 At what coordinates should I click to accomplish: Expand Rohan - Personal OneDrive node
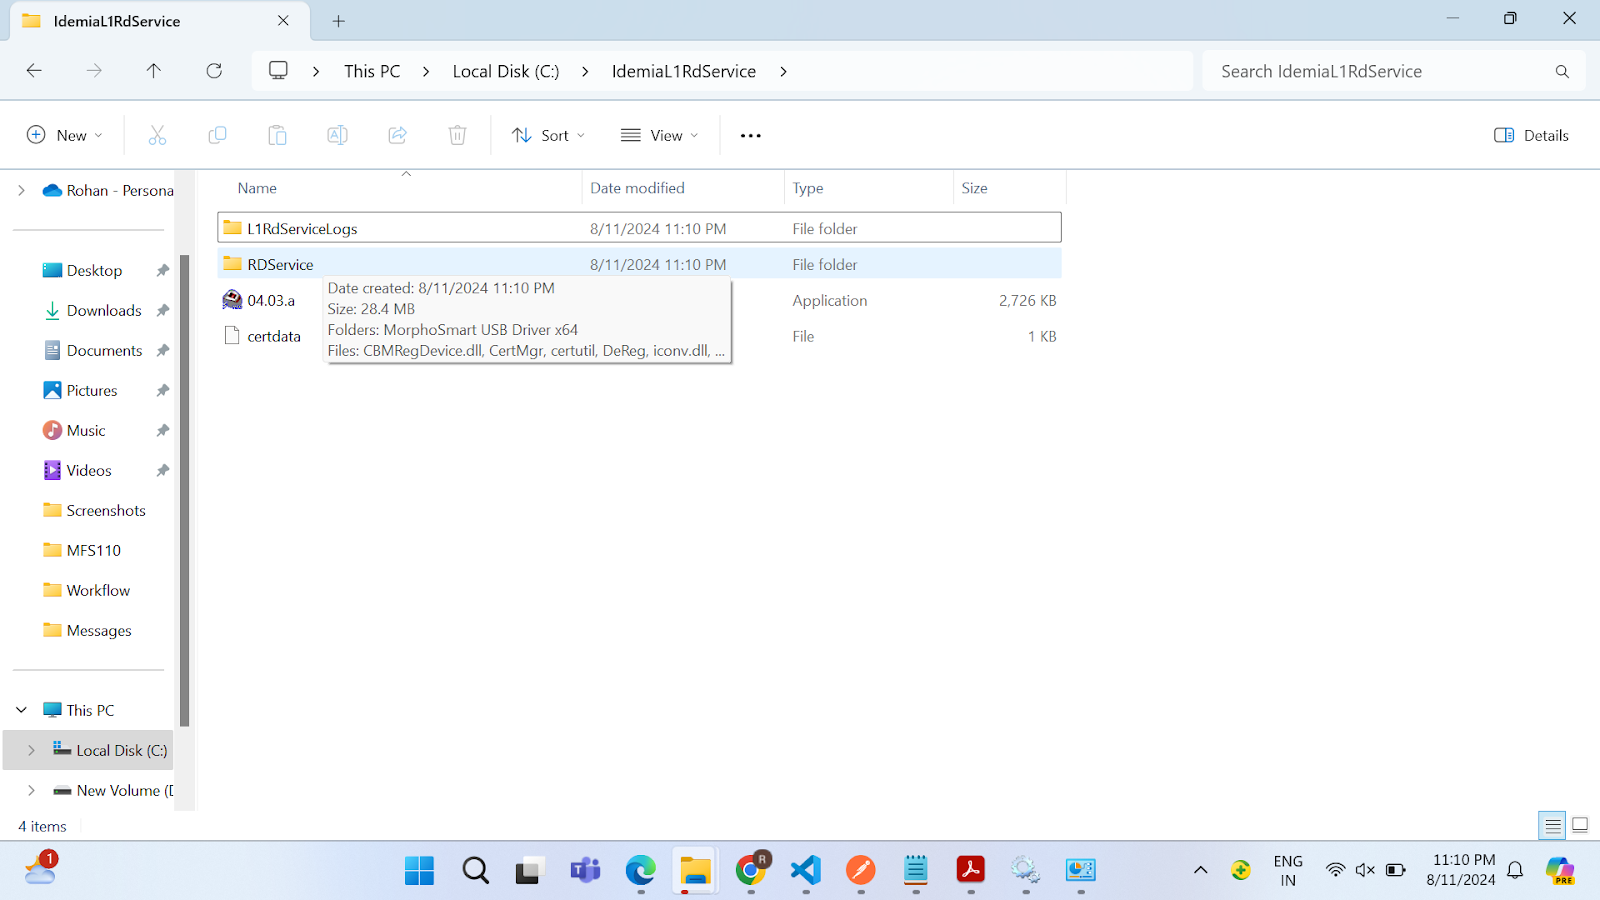click(21, 190)
